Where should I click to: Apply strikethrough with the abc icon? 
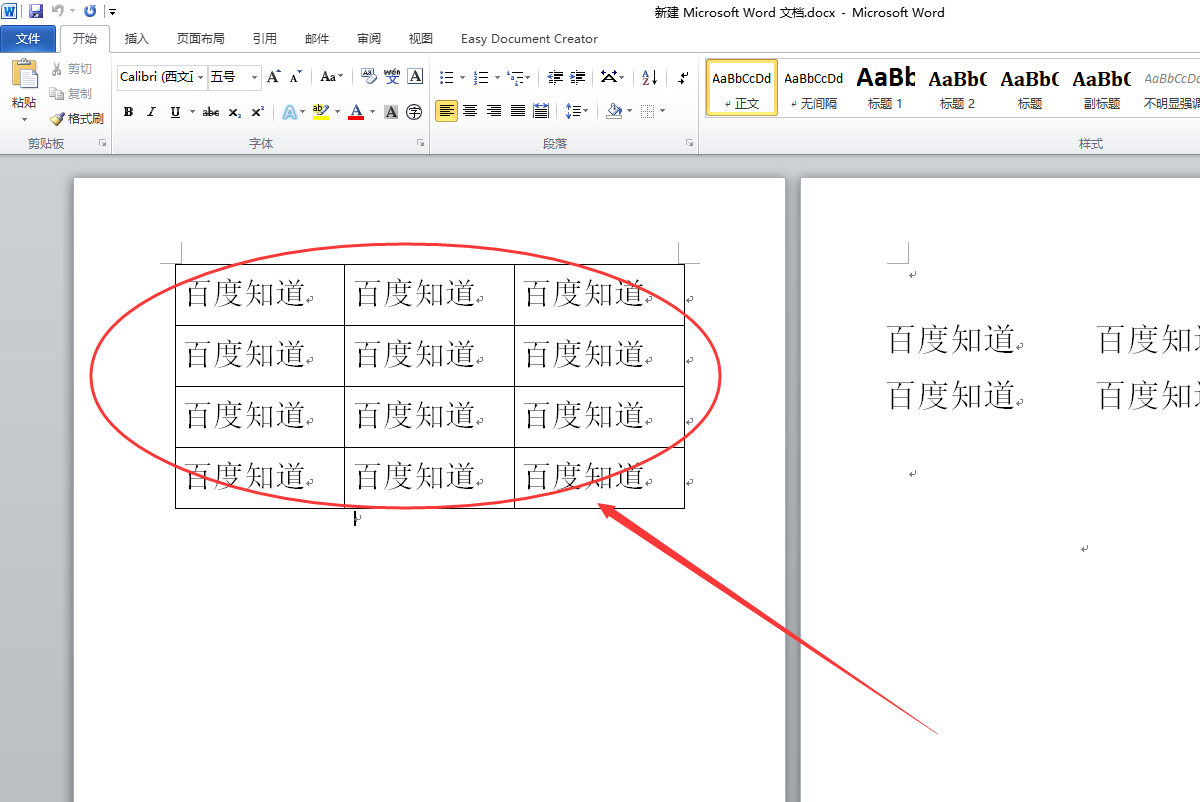[x=210, y=112]
